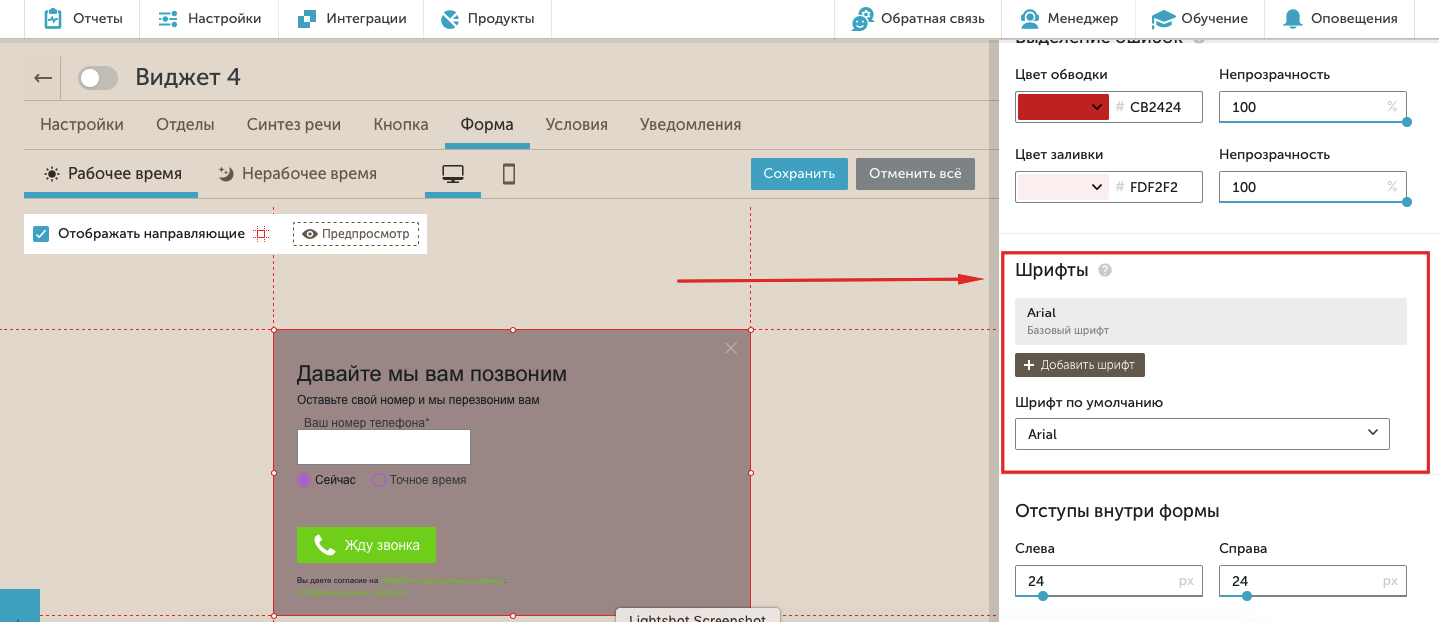Open the Цвет обводки color dropdown

[1062, 107]
